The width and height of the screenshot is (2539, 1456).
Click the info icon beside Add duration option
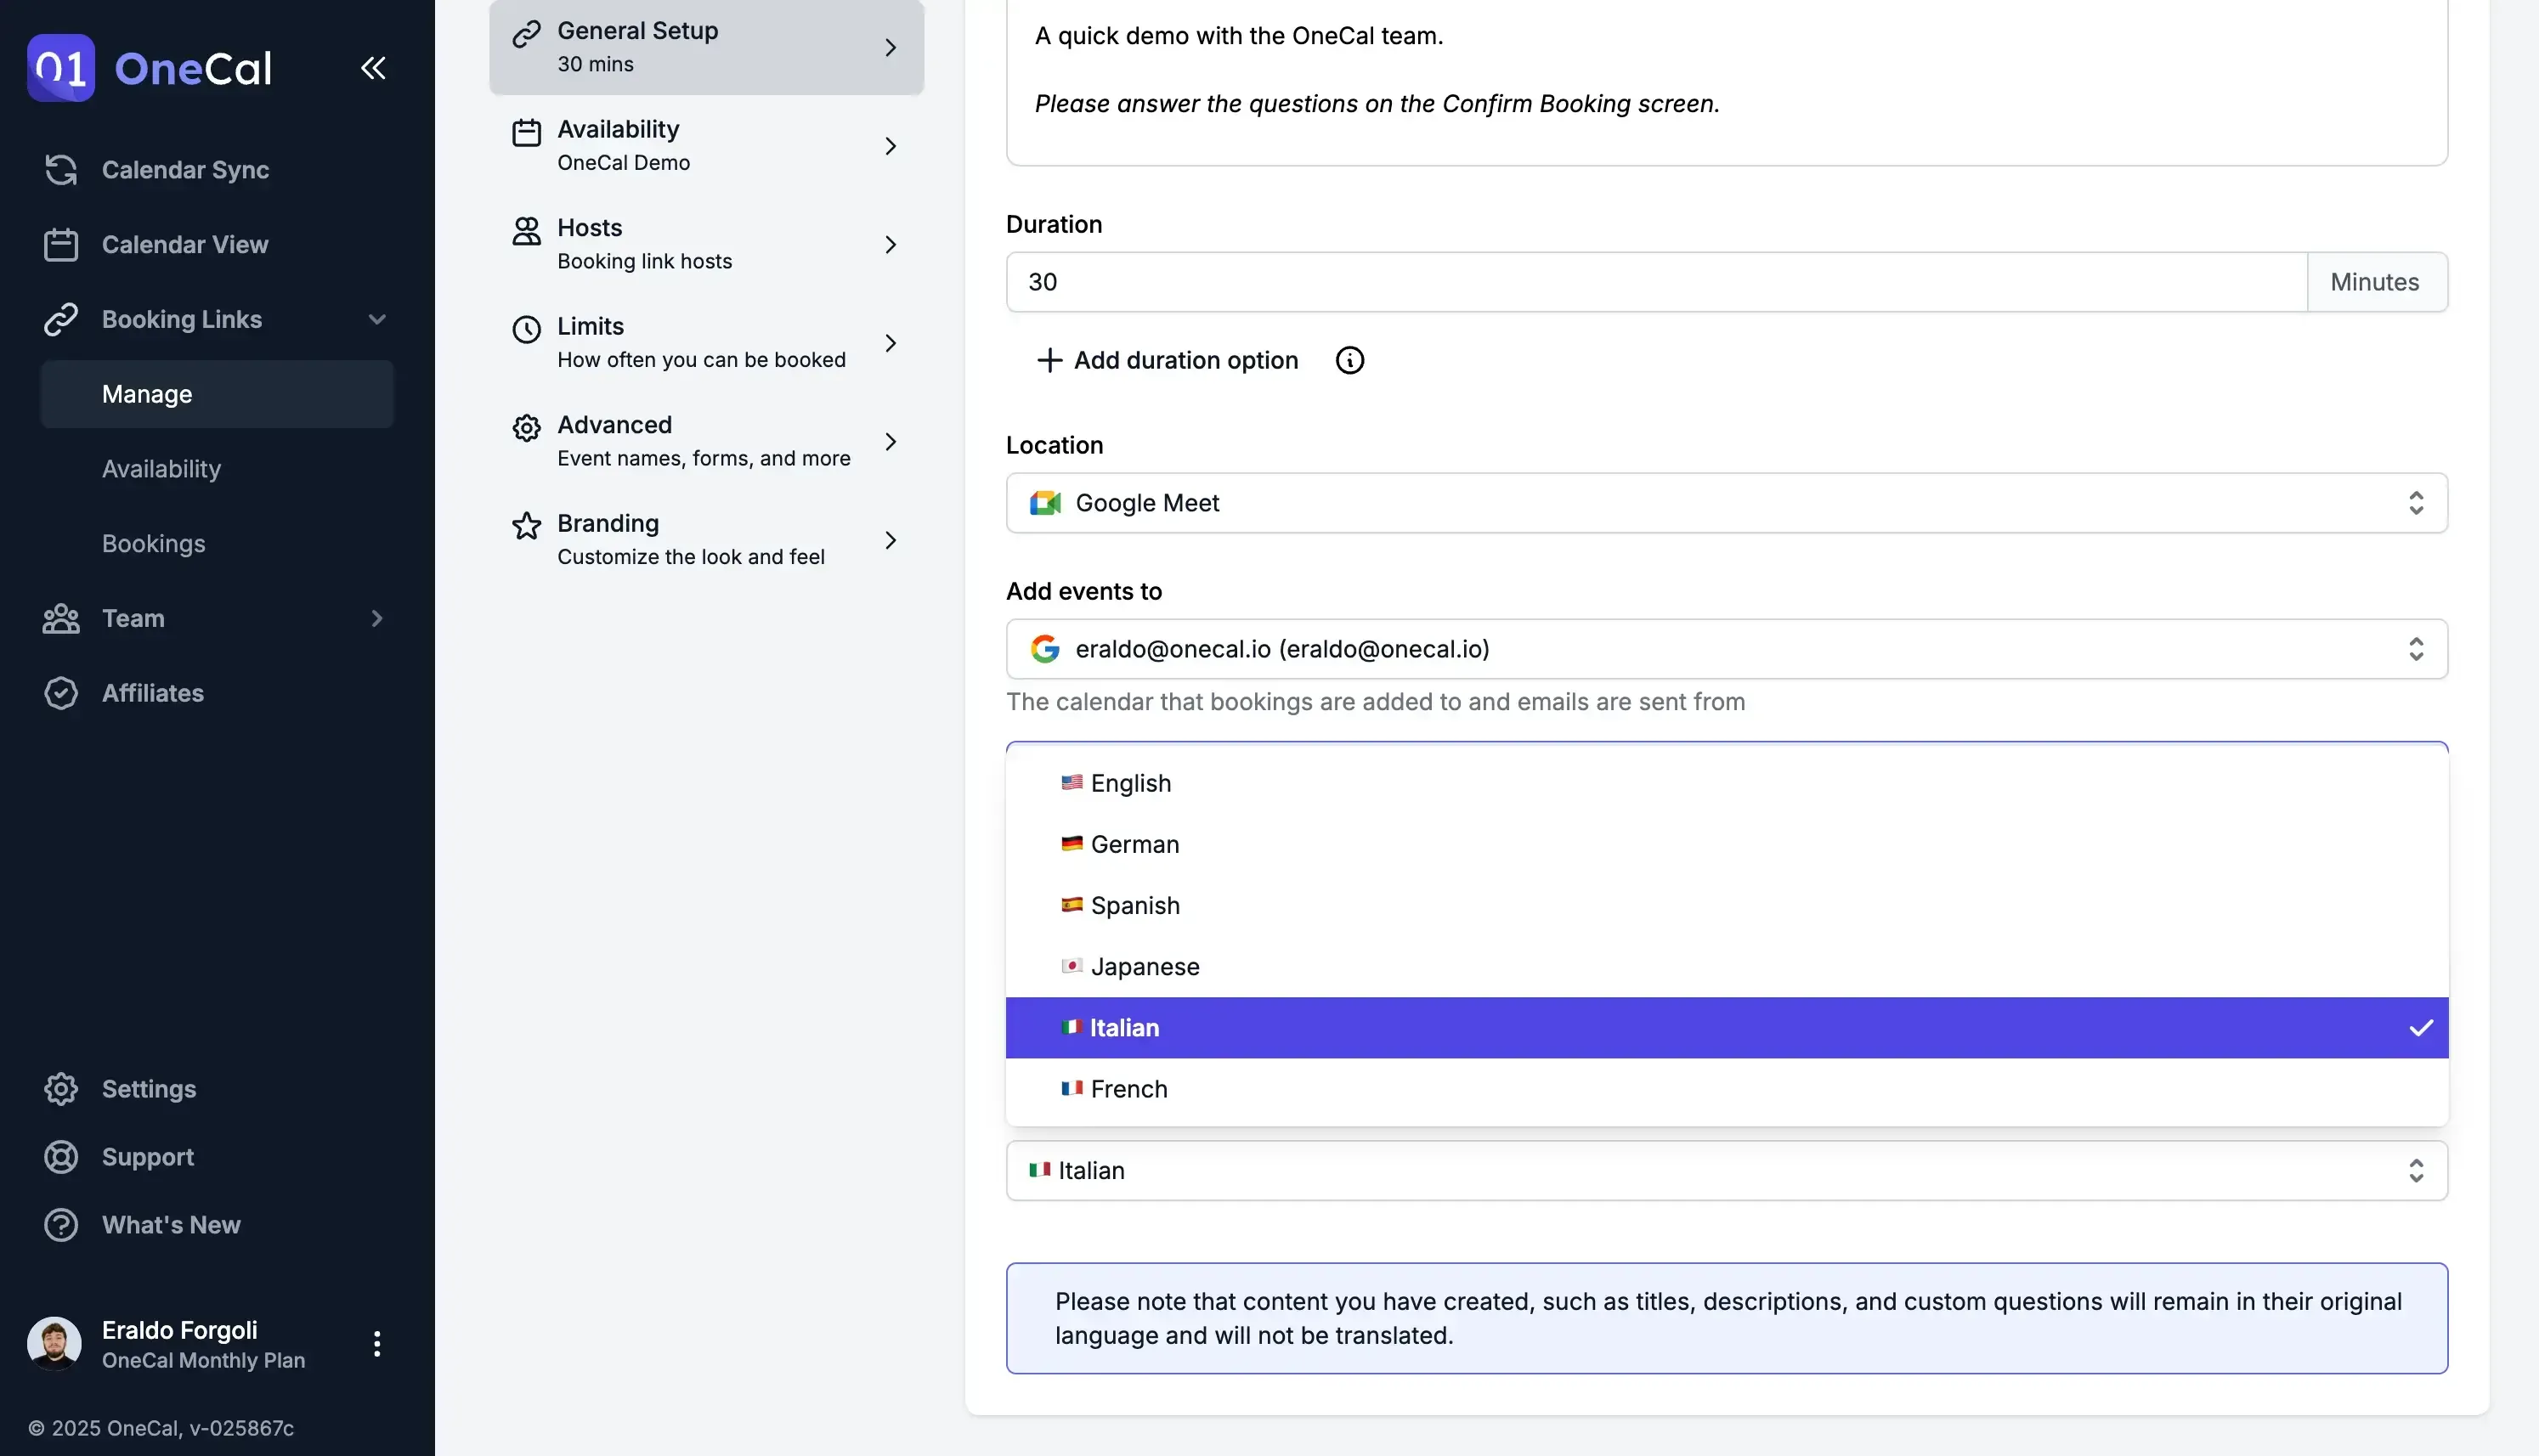[1349, 360]
